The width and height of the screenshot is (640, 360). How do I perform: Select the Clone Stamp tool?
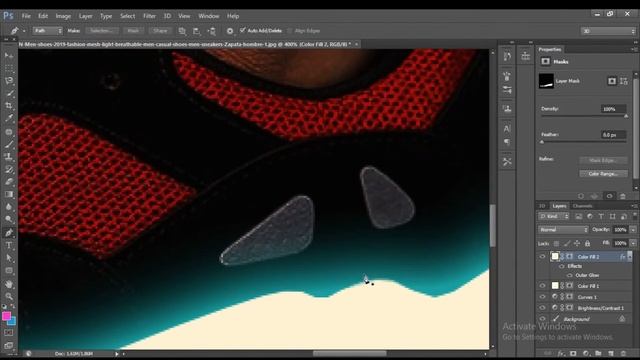click(9, 156)
